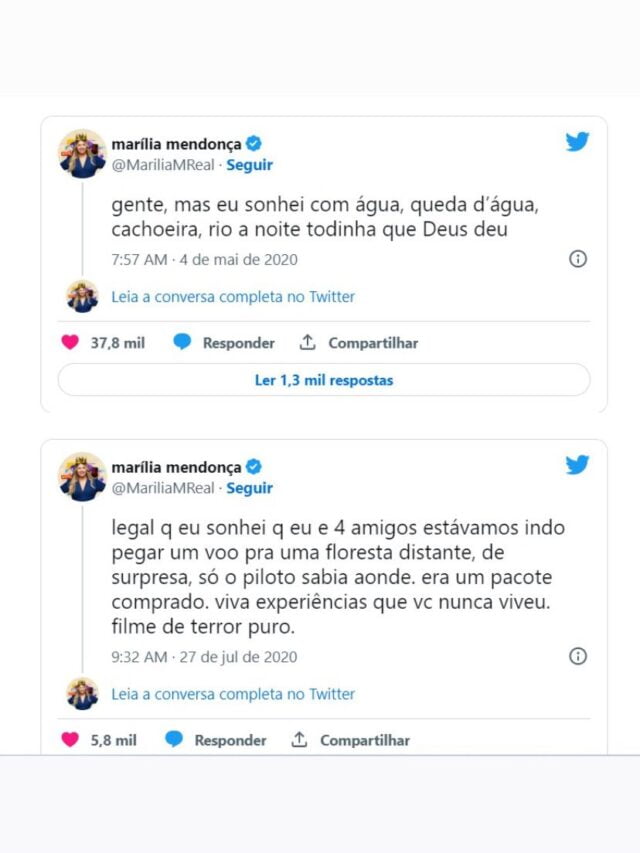This screenshot has width=640, height=853.
Task: Open timestamp 7:57 AM 4 de mai de 2020
Action: click(x=205, y=259)
